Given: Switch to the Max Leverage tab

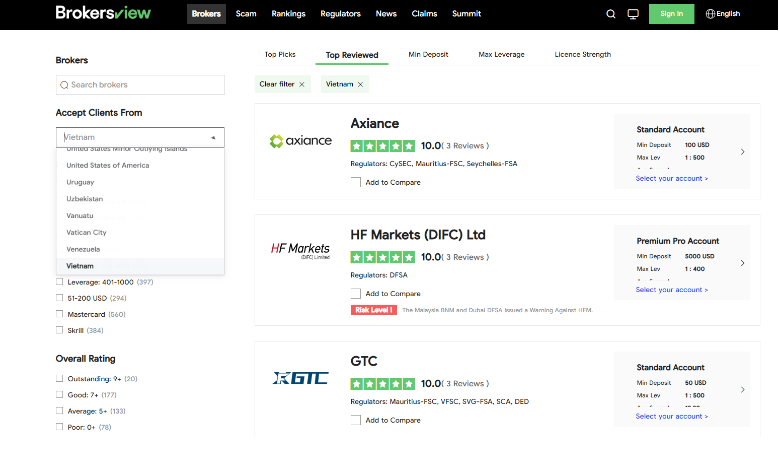Looking at the screenshot, I should coord(501,55).
